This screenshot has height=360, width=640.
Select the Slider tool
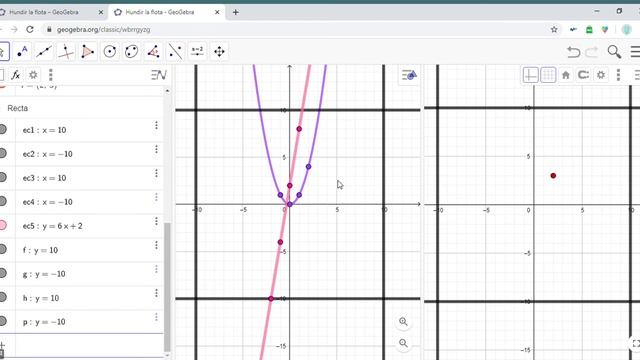click(x=197, y=52)
